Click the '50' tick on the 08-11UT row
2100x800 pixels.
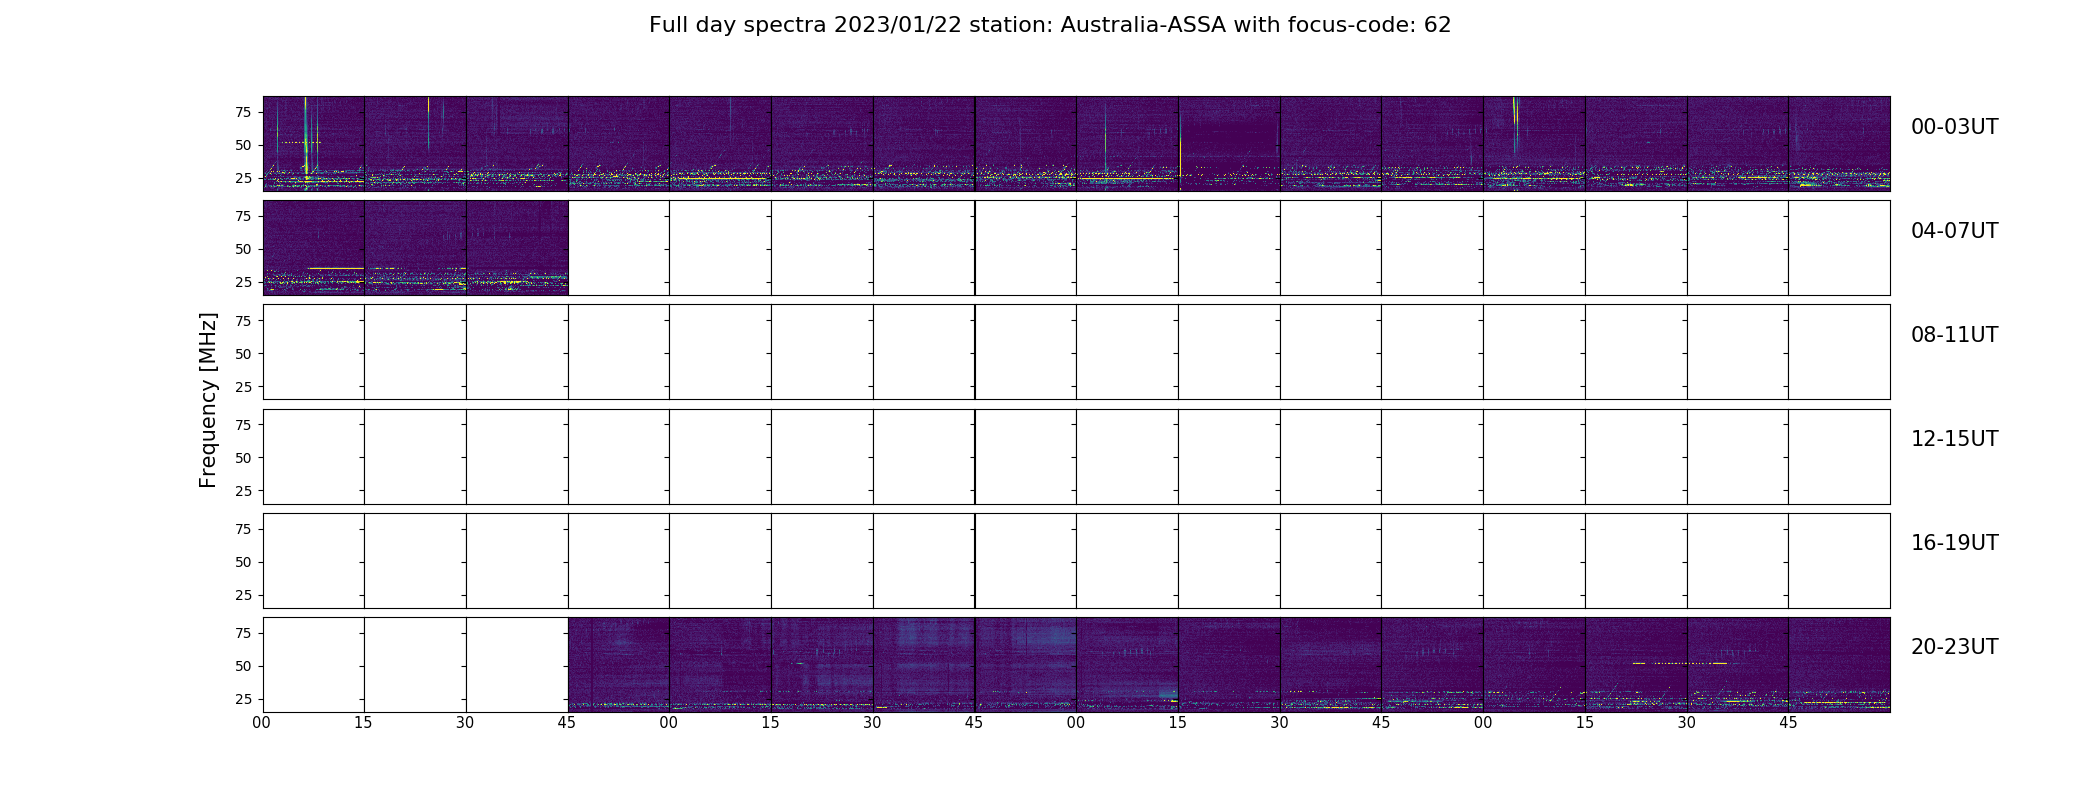pyautogui.click(x=242, y=354)
